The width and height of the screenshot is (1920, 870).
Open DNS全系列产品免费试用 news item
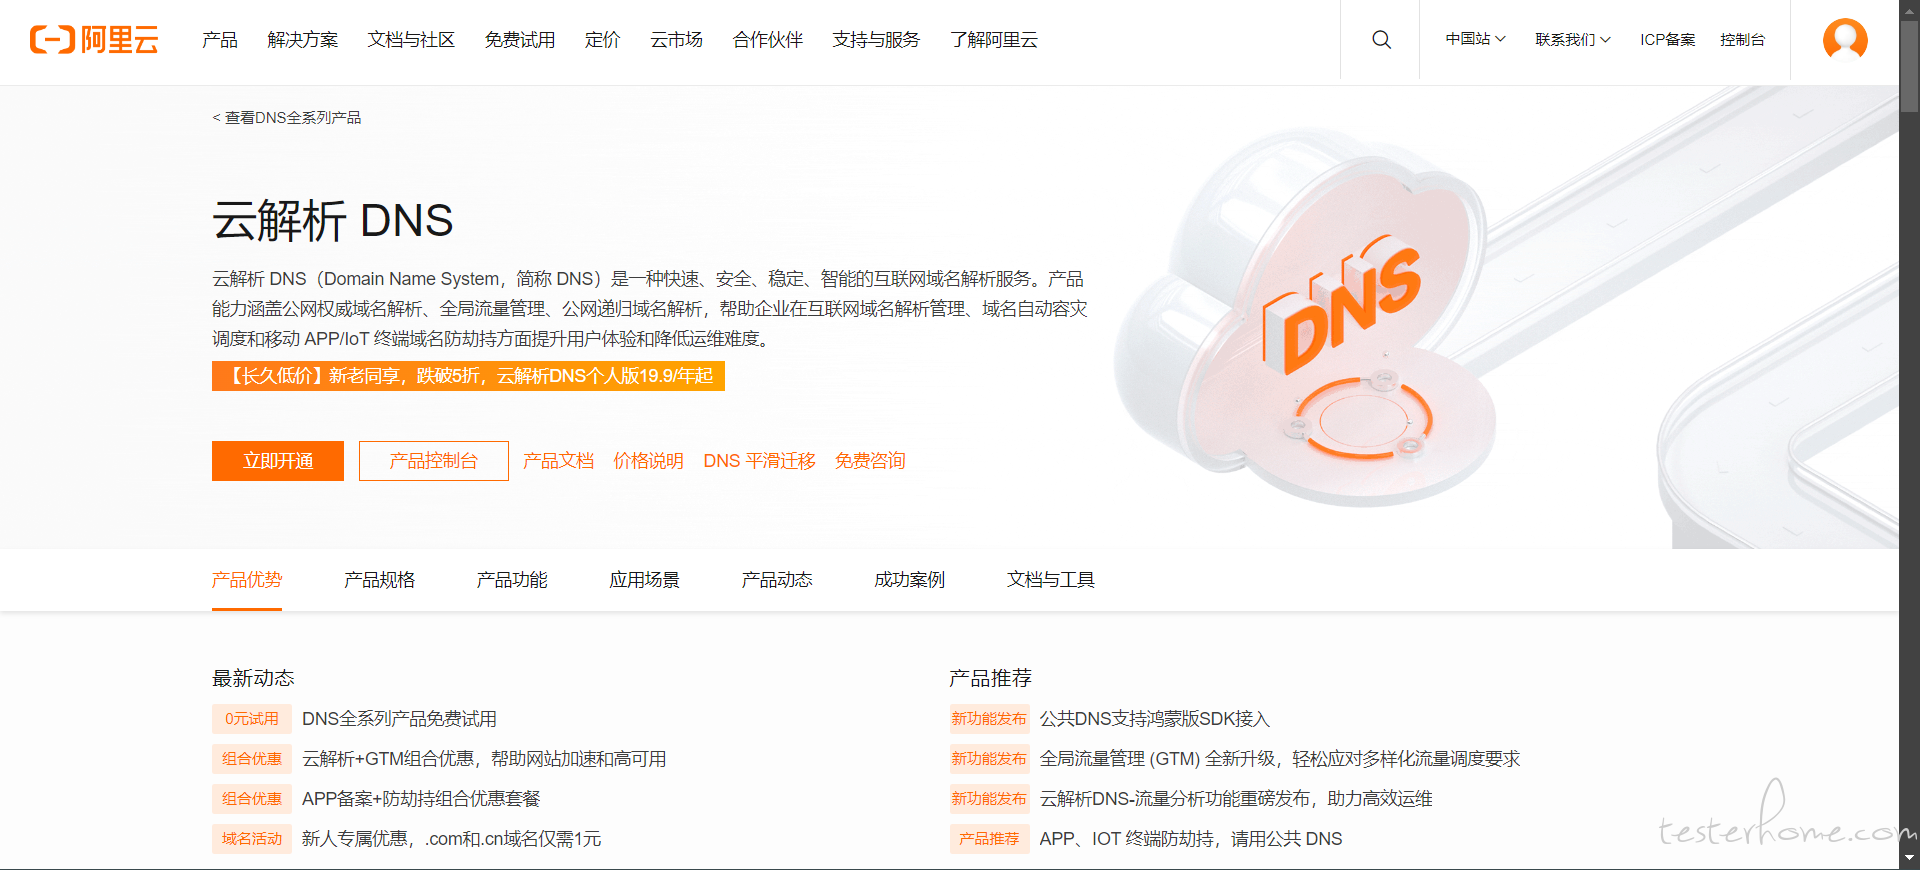pos(400,719)
